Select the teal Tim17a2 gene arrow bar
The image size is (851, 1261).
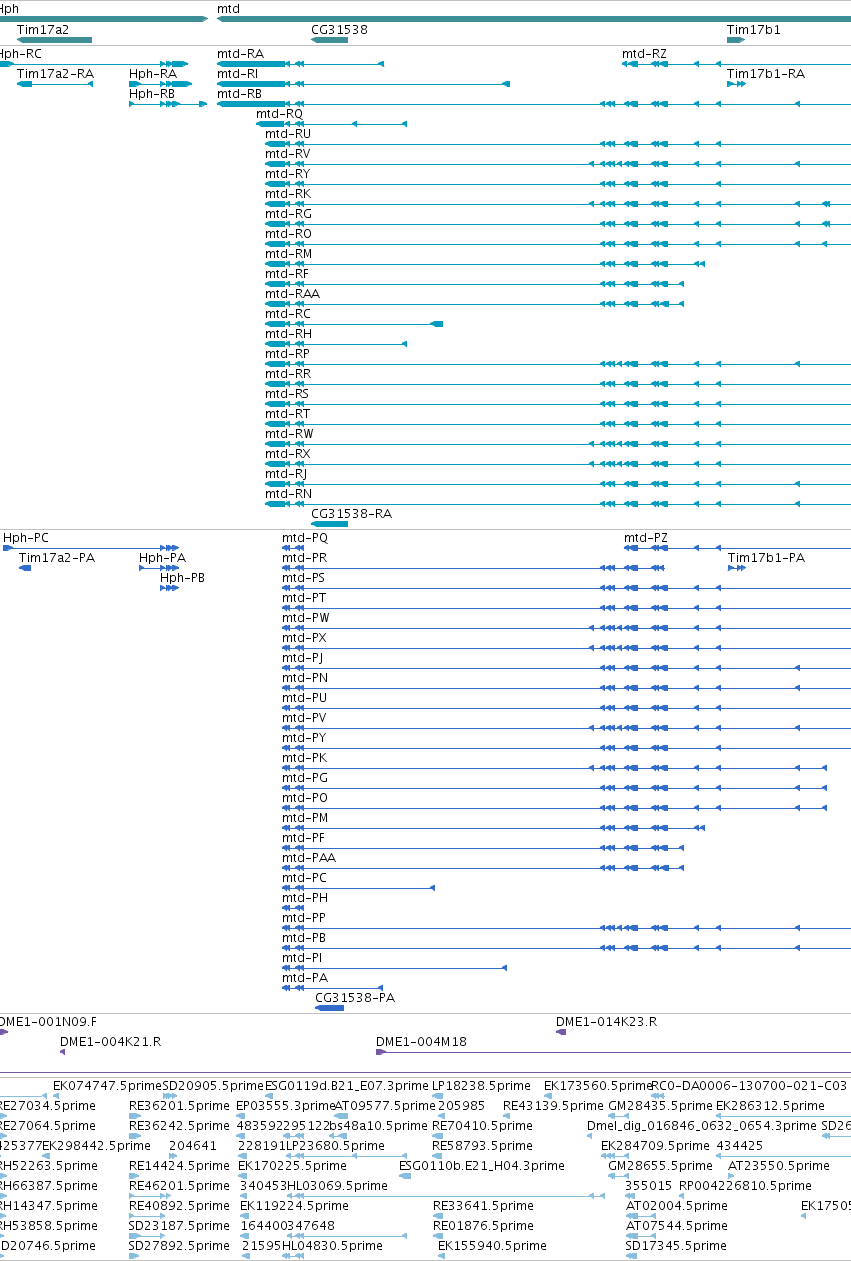pyautogui.click(x=55, y=40)
